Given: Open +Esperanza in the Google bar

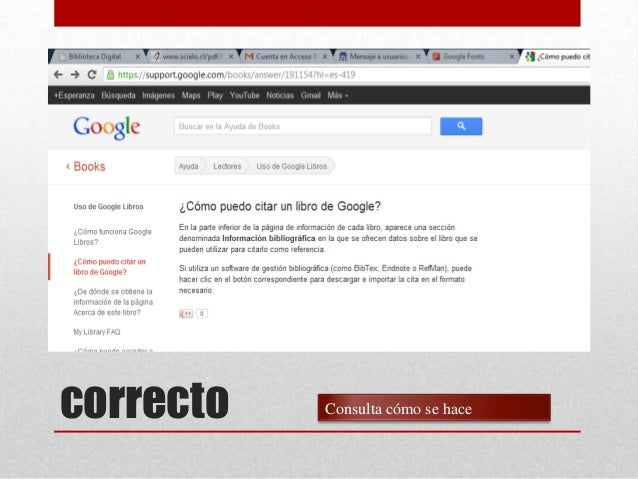Looking at the screenshot, I should pos(74,96).
